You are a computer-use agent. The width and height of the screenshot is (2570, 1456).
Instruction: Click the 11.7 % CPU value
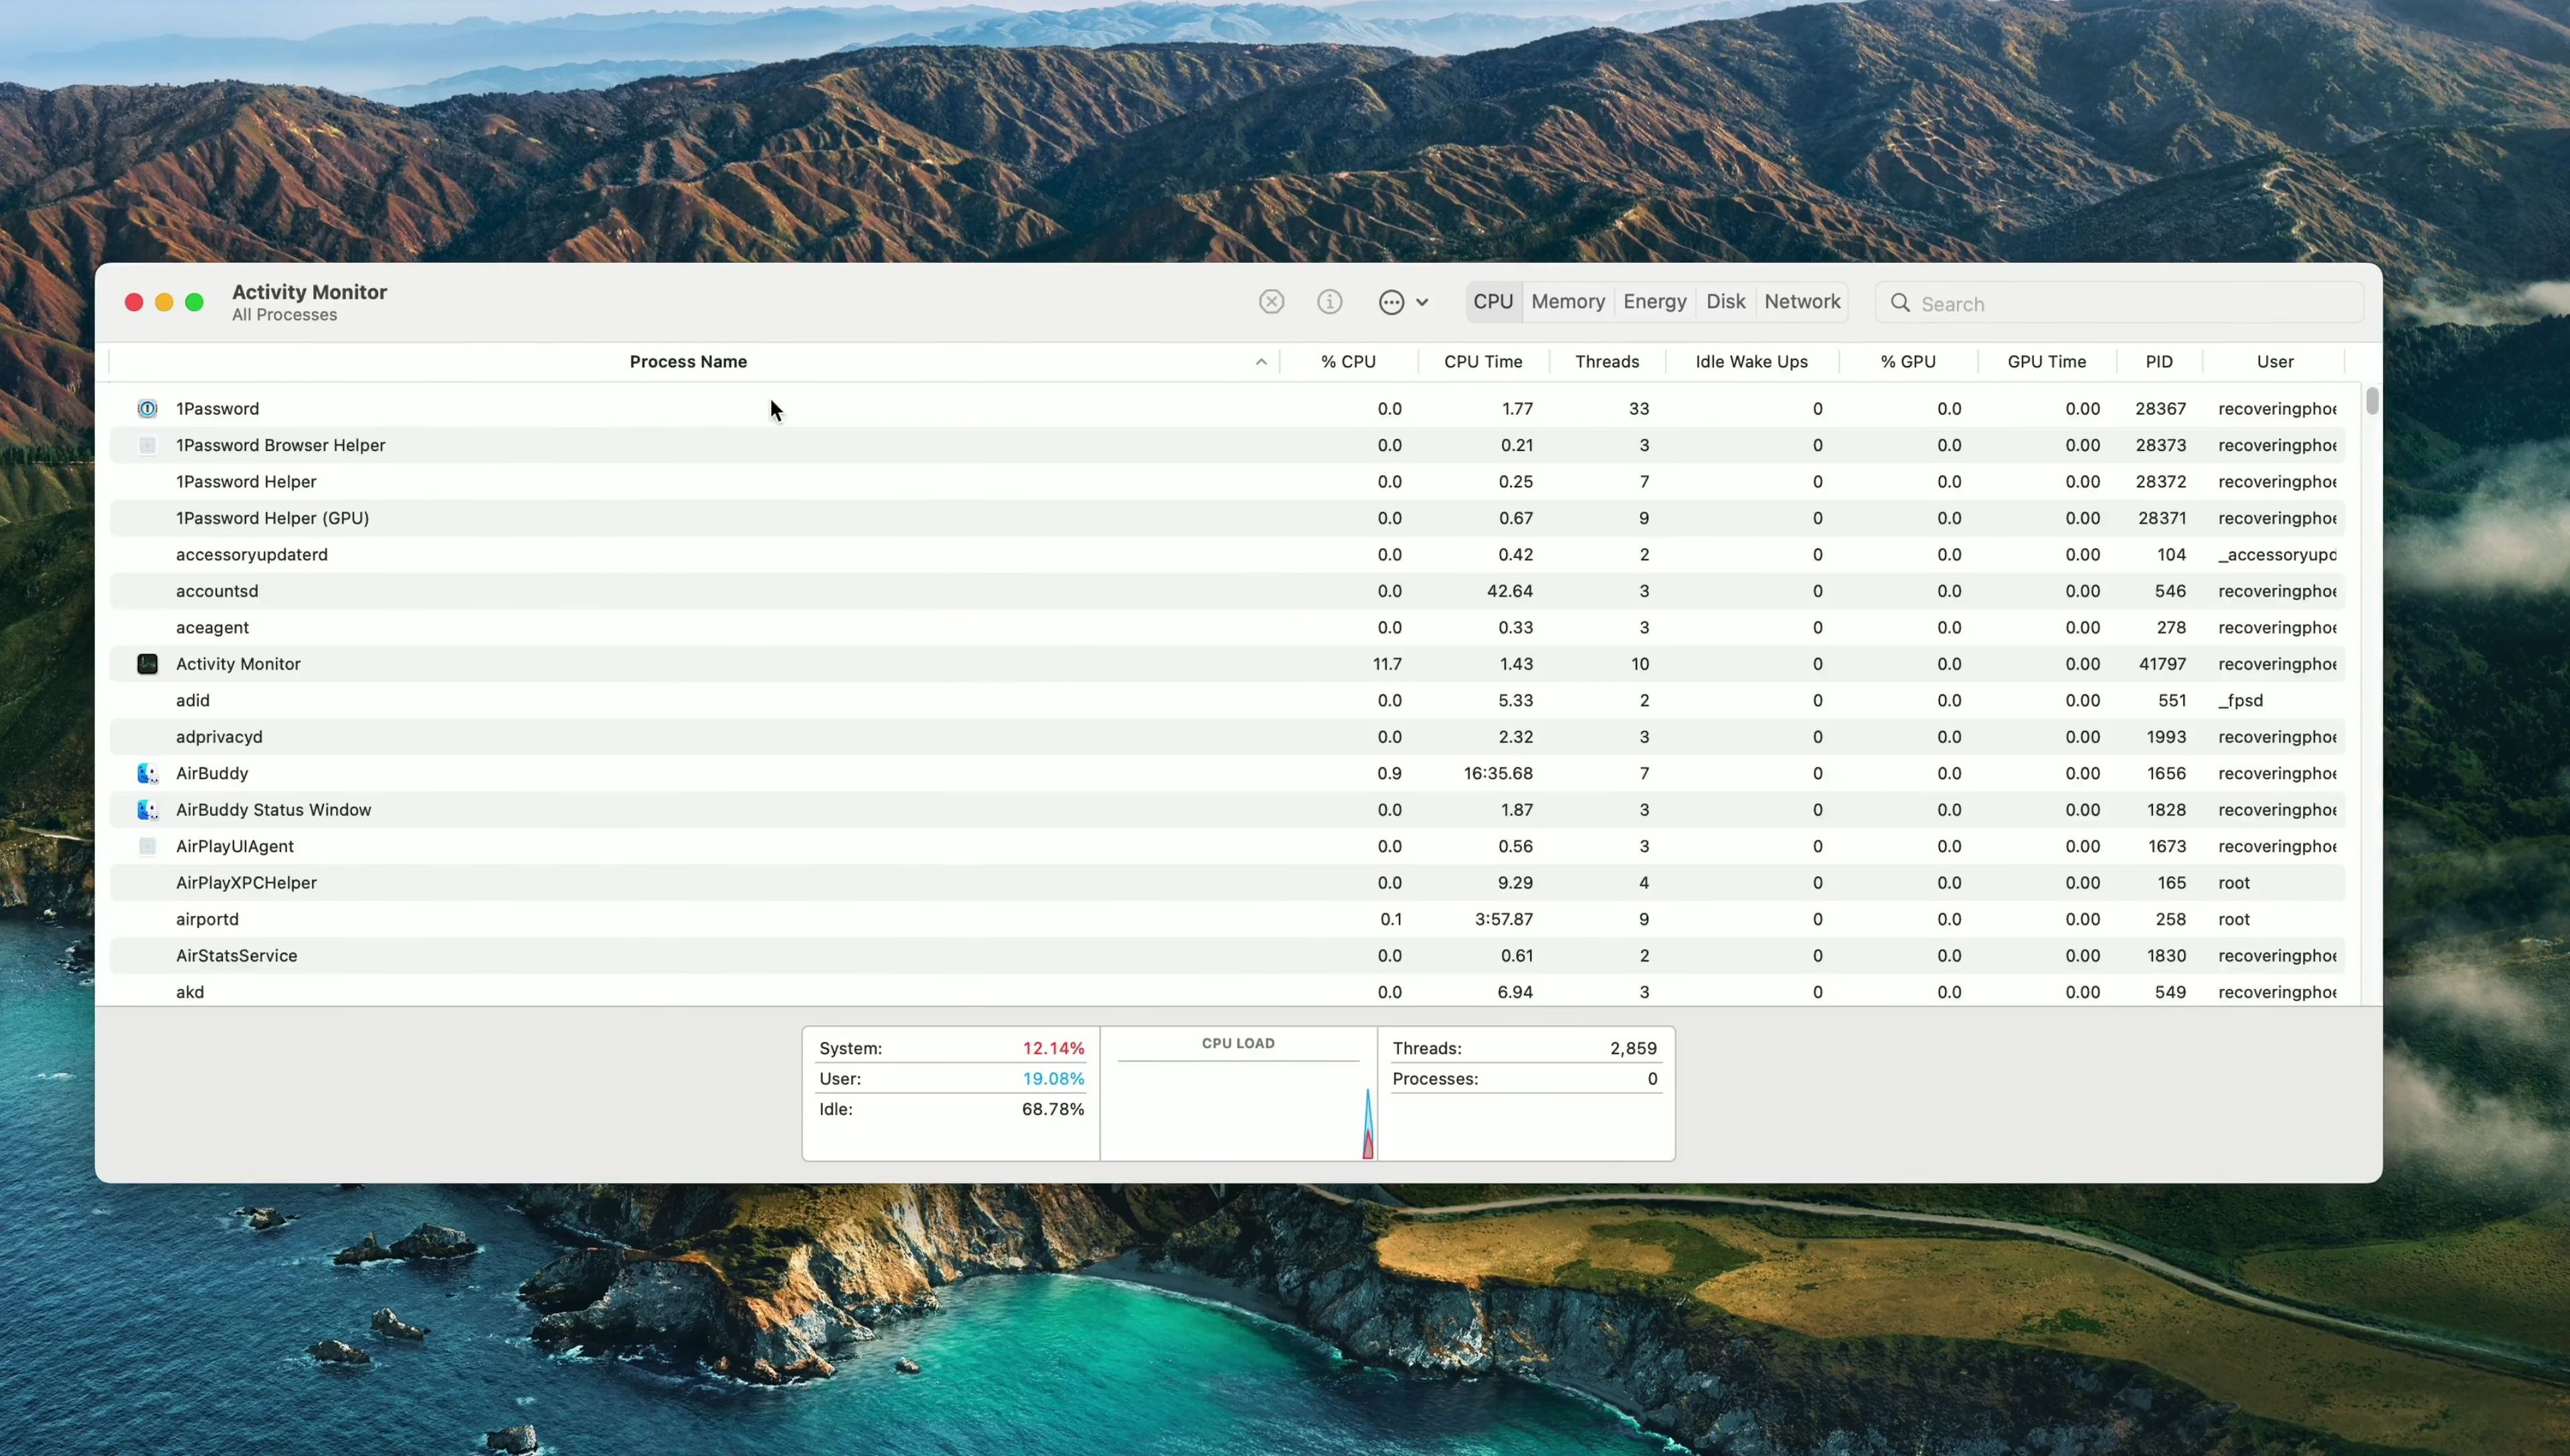coord(1387,664)
